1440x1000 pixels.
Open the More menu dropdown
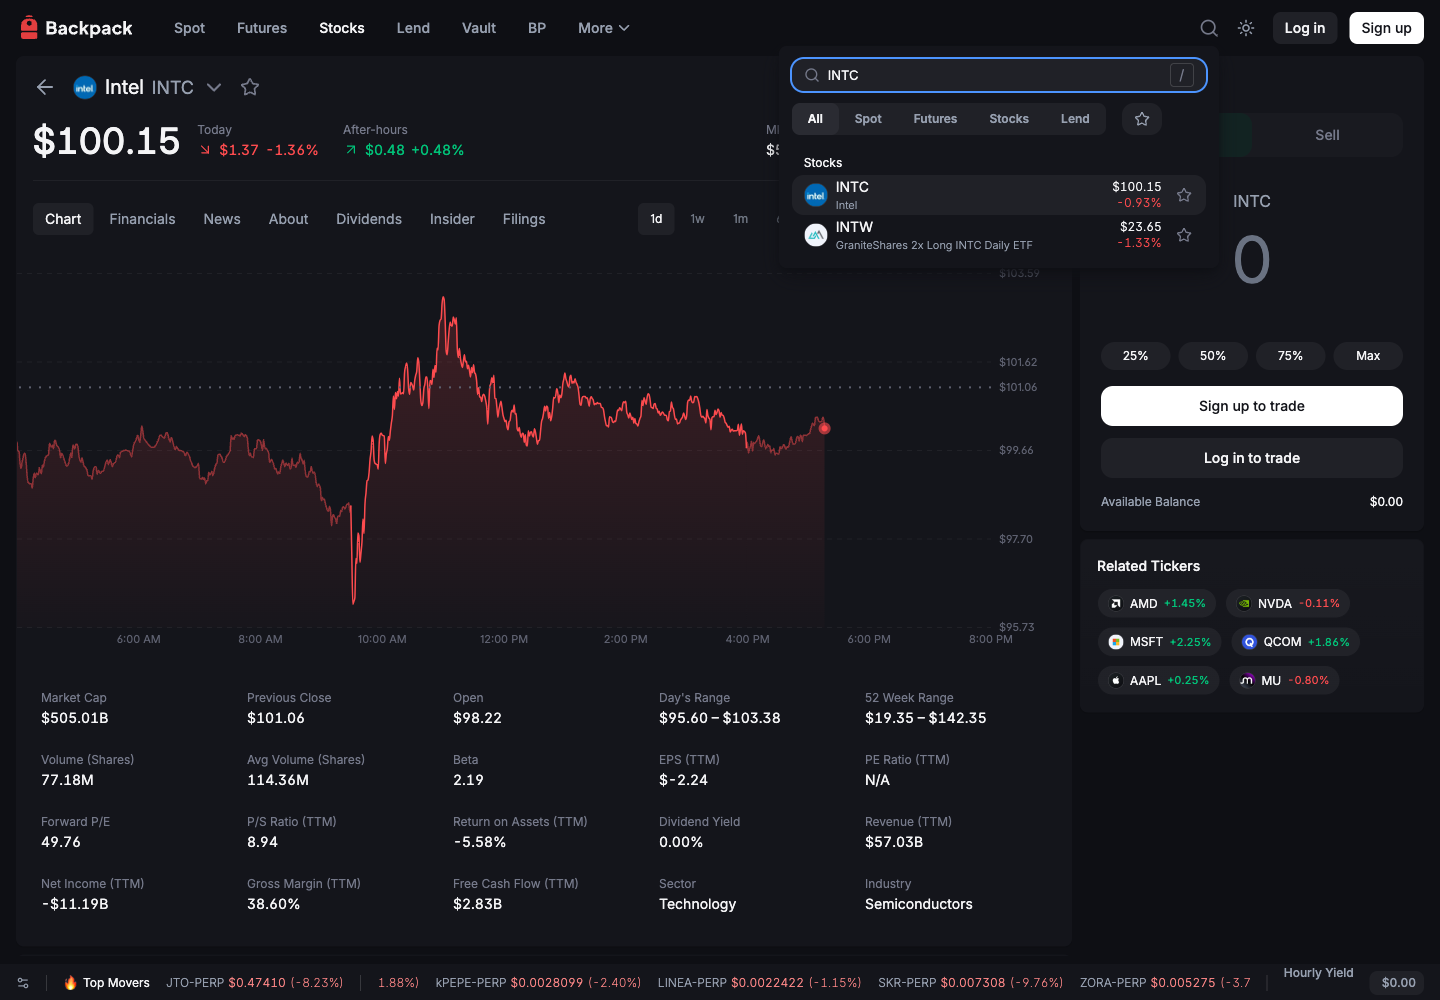(604, 28)
